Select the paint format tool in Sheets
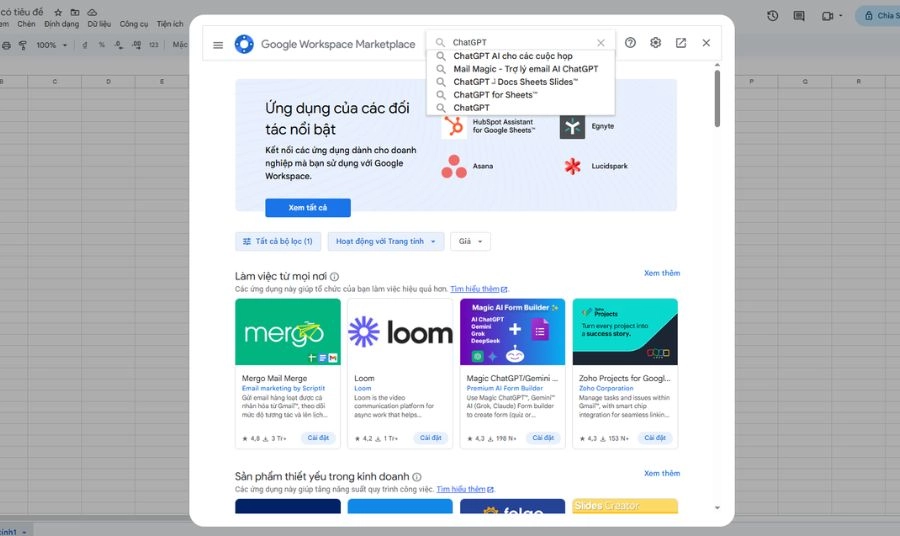This screenshot has height=536, width=900. (x=23, y=45)
